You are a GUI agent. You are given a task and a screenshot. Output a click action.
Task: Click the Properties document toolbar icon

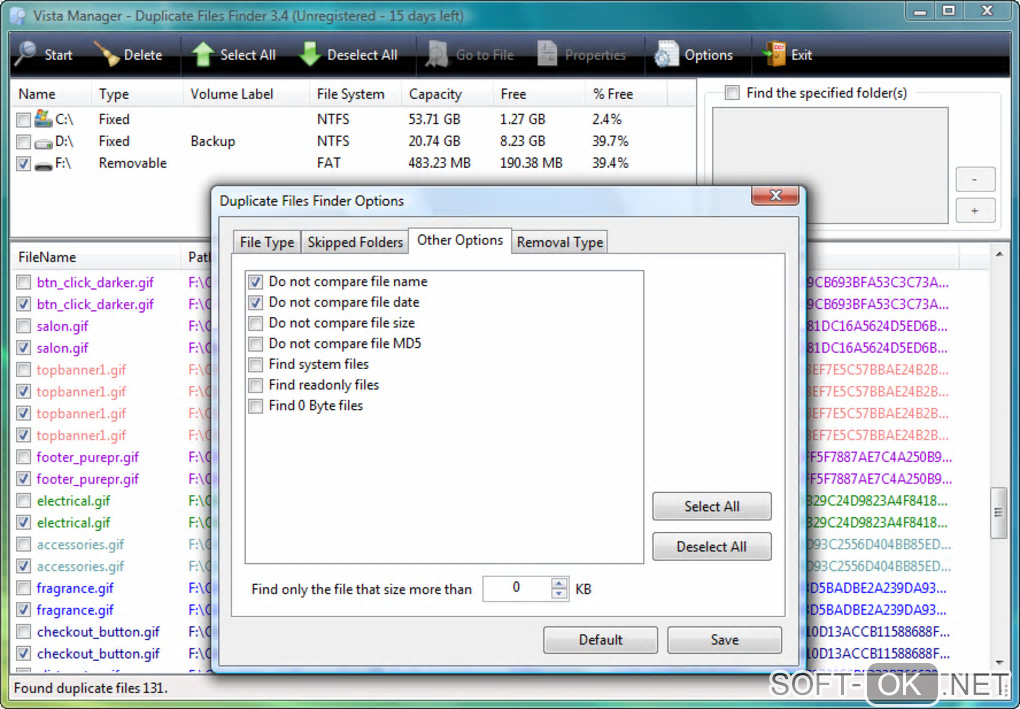pos(547,54)
